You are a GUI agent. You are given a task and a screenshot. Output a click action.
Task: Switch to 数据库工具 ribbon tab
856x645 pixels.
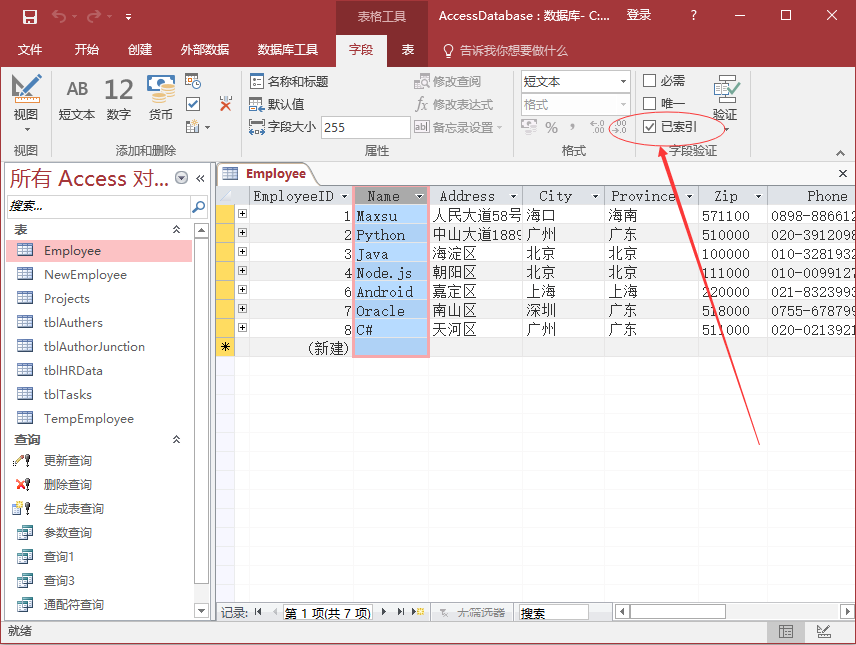288,50
